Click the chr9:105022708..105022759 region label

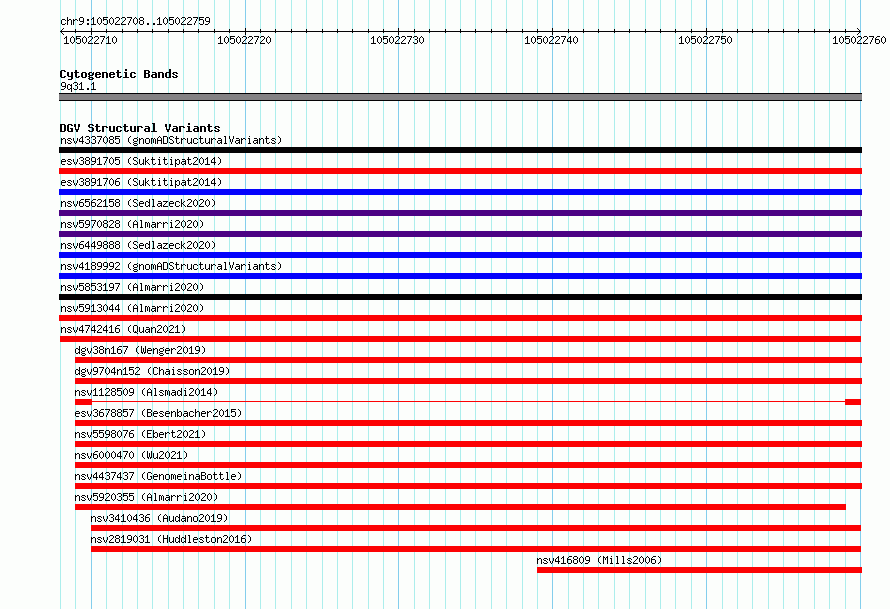coord(135,21)
